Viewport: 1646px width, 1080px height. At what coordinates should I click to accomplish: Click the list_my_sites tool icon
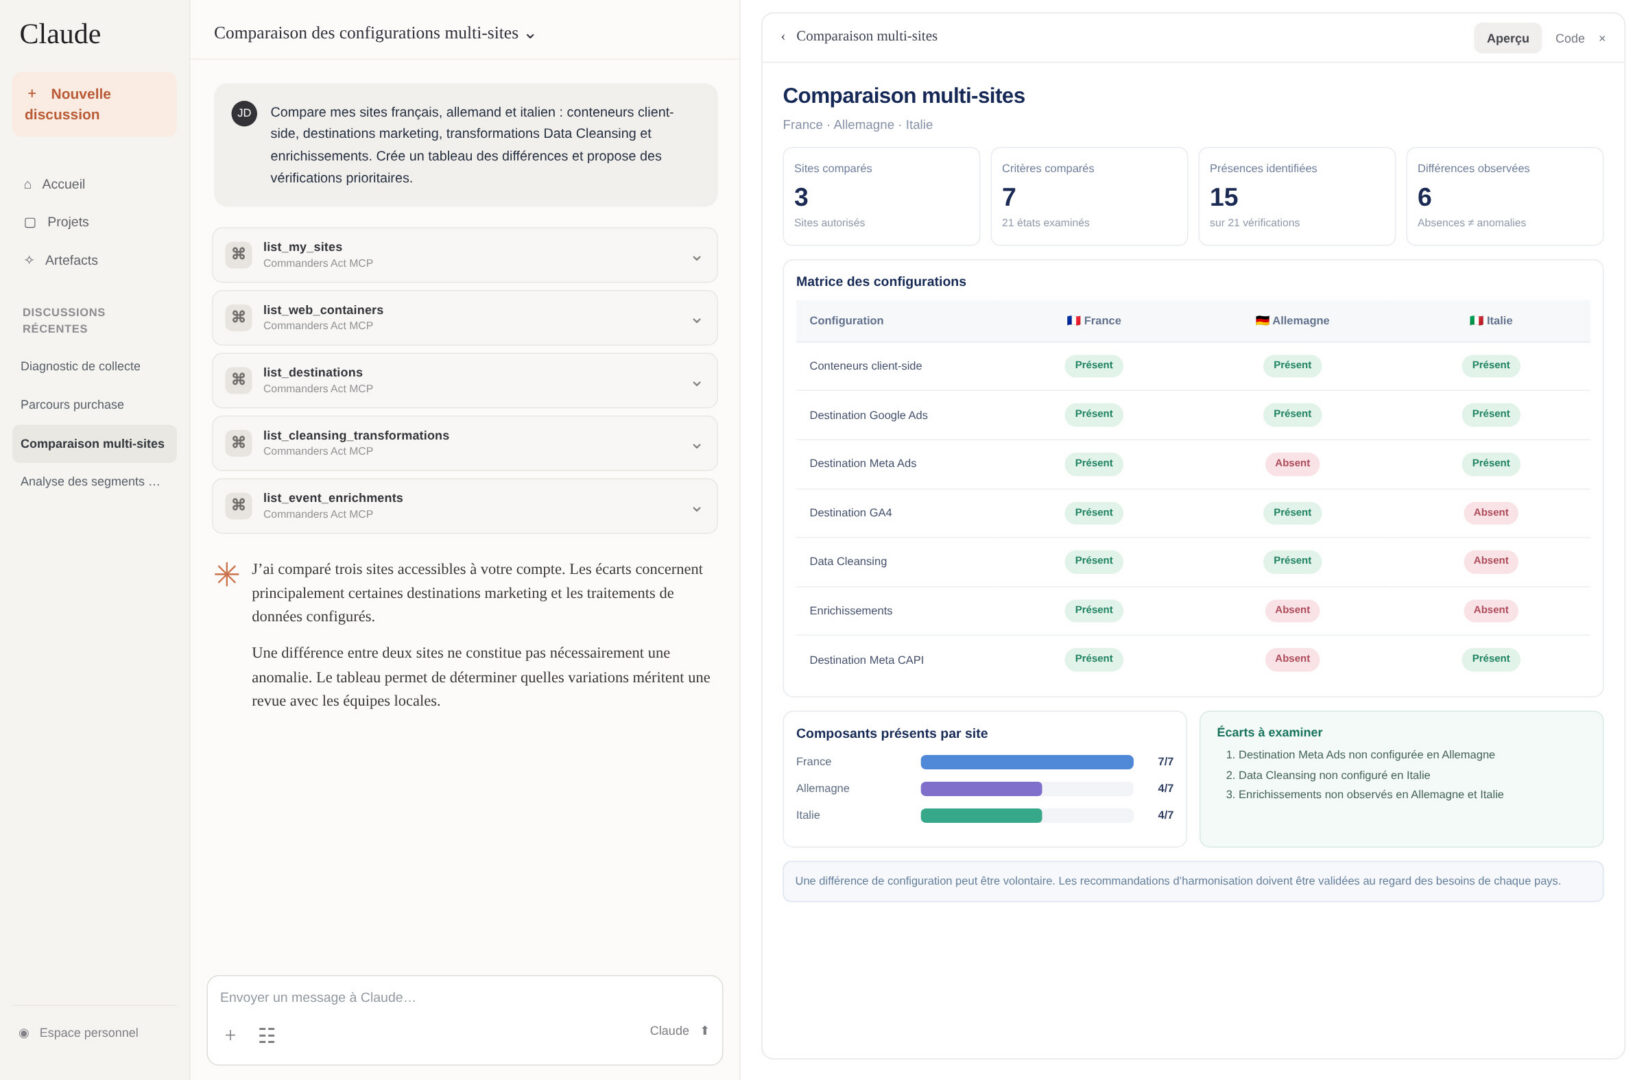coord(239,254)
